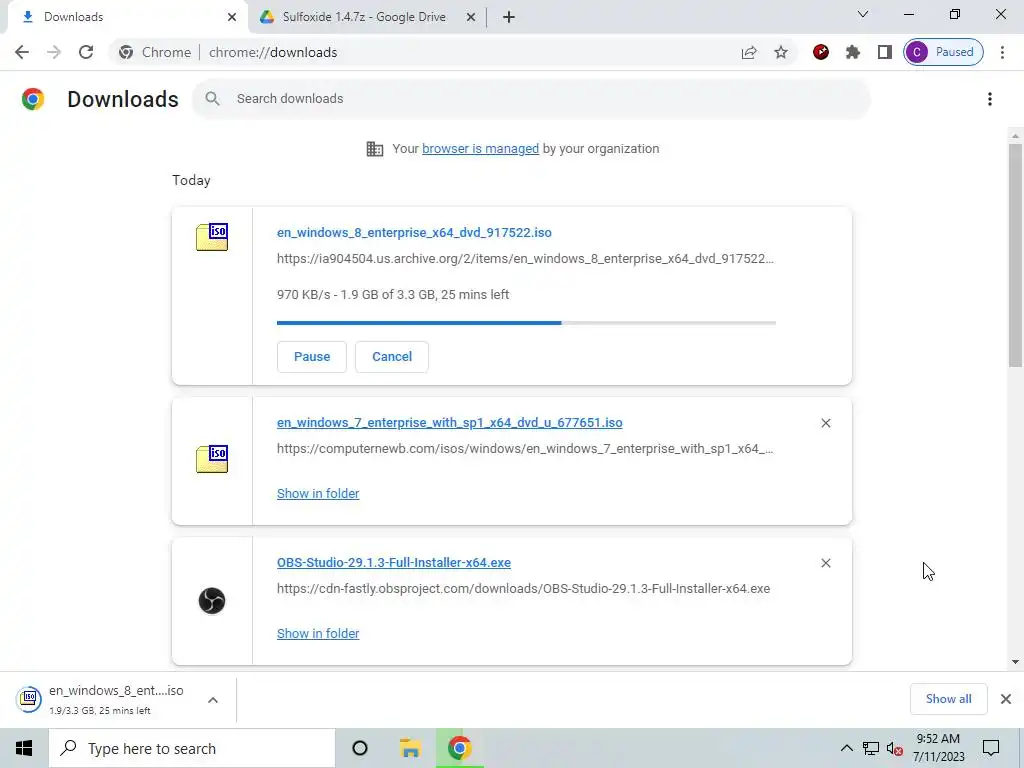Click the browser forward arrow

54,52
